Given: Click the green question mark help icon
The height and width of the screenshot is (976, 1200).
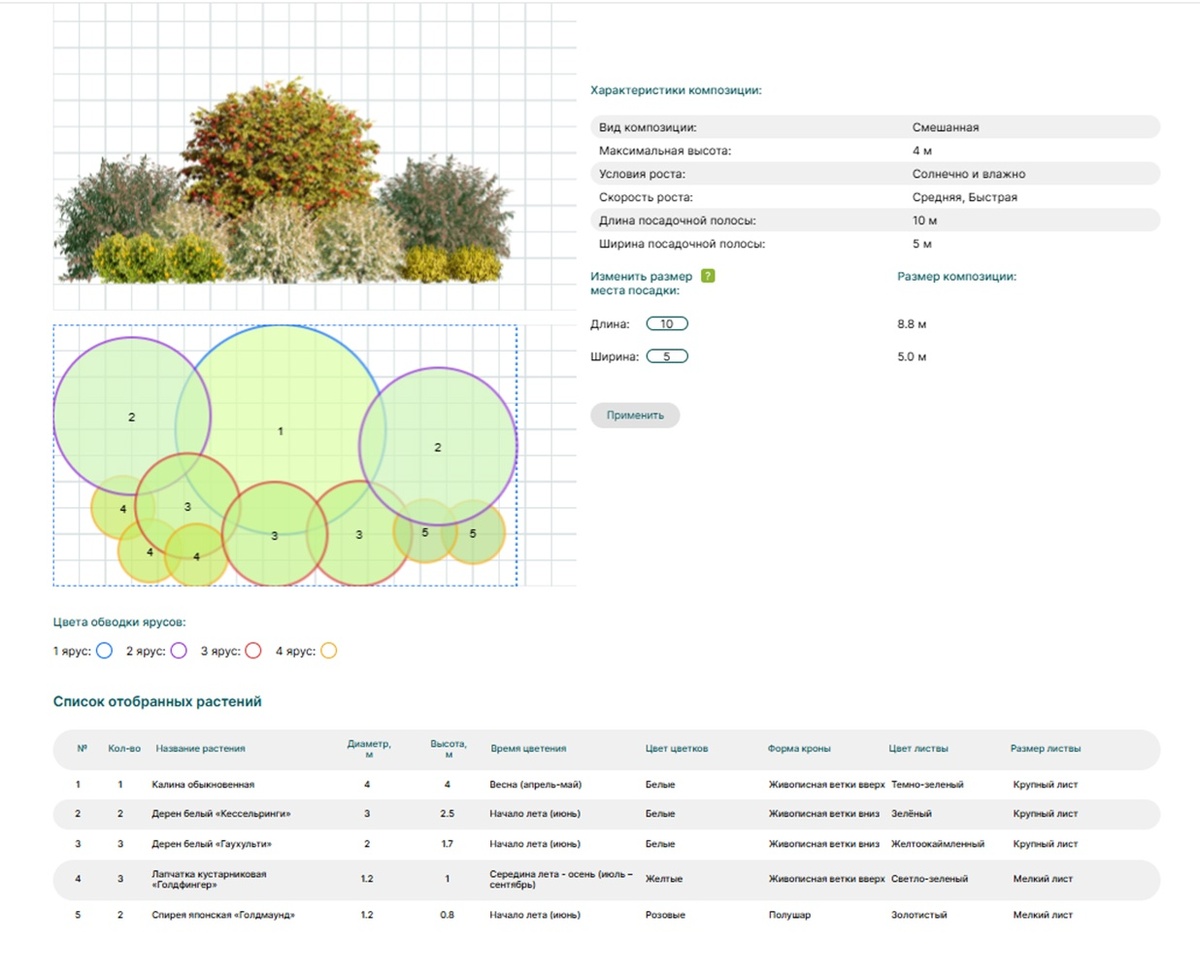Looking at the screenshot, I should (x=708, y=277).
